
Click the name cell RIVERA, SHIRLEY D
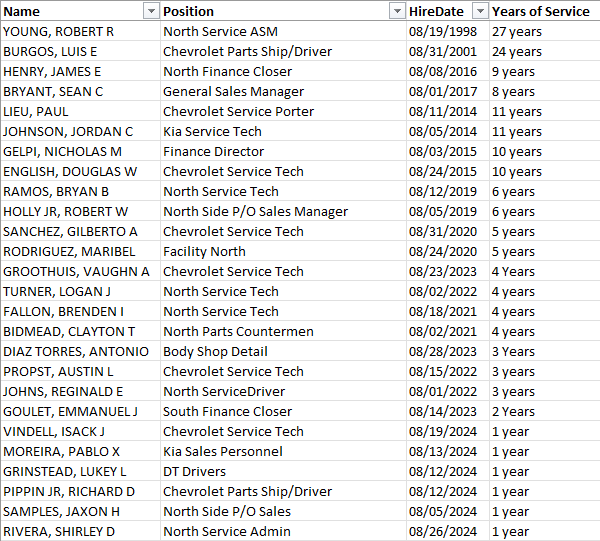(59, 531)
